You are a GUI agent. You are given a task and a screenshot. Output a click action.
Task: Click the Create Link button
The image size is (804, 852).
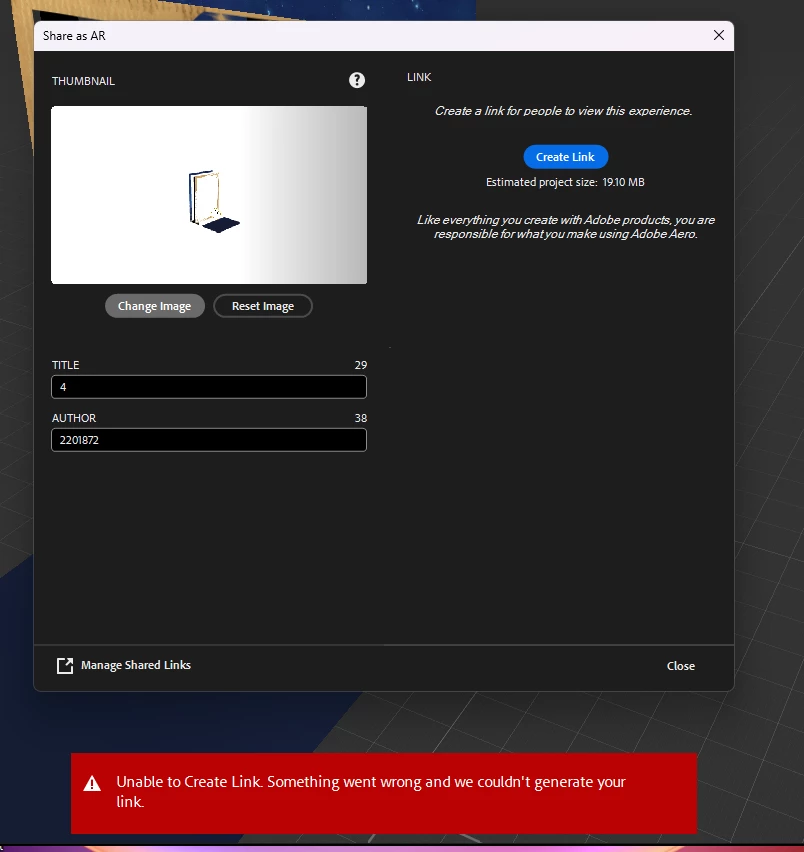coord(566,157)
